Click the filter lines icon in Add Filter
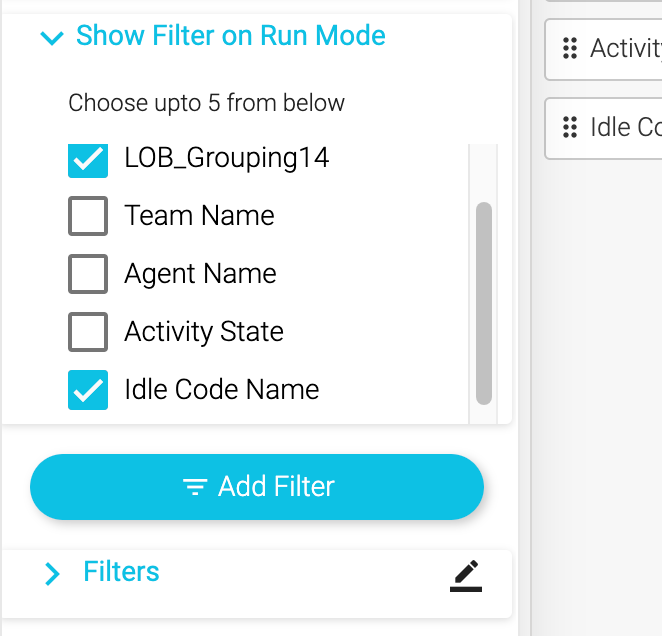The image size is (662, 636). pyautogui.click(x=194, y=487)
